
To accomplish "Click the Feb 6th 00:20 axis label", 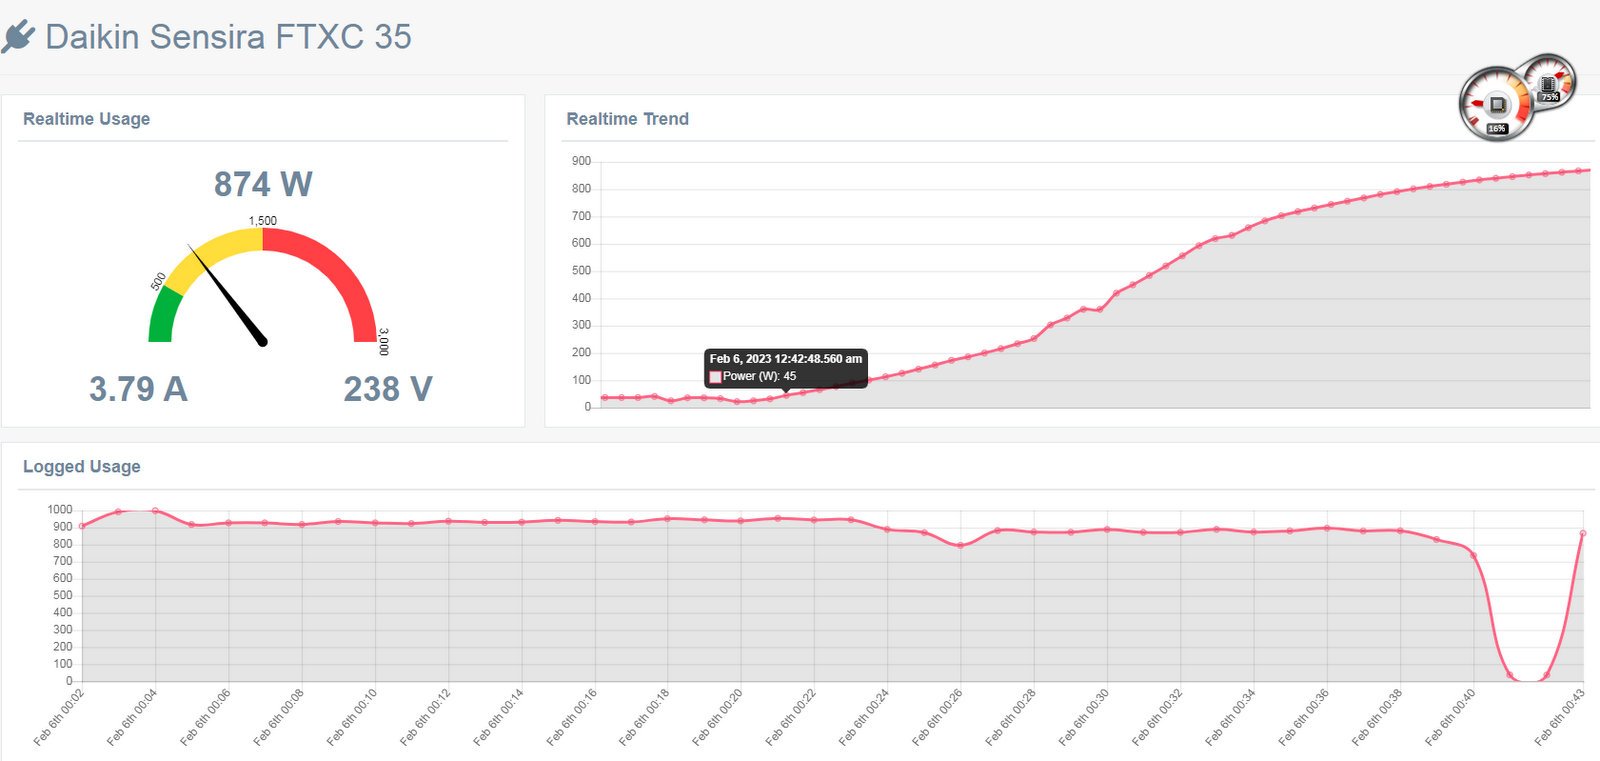I will click(718, 718).
